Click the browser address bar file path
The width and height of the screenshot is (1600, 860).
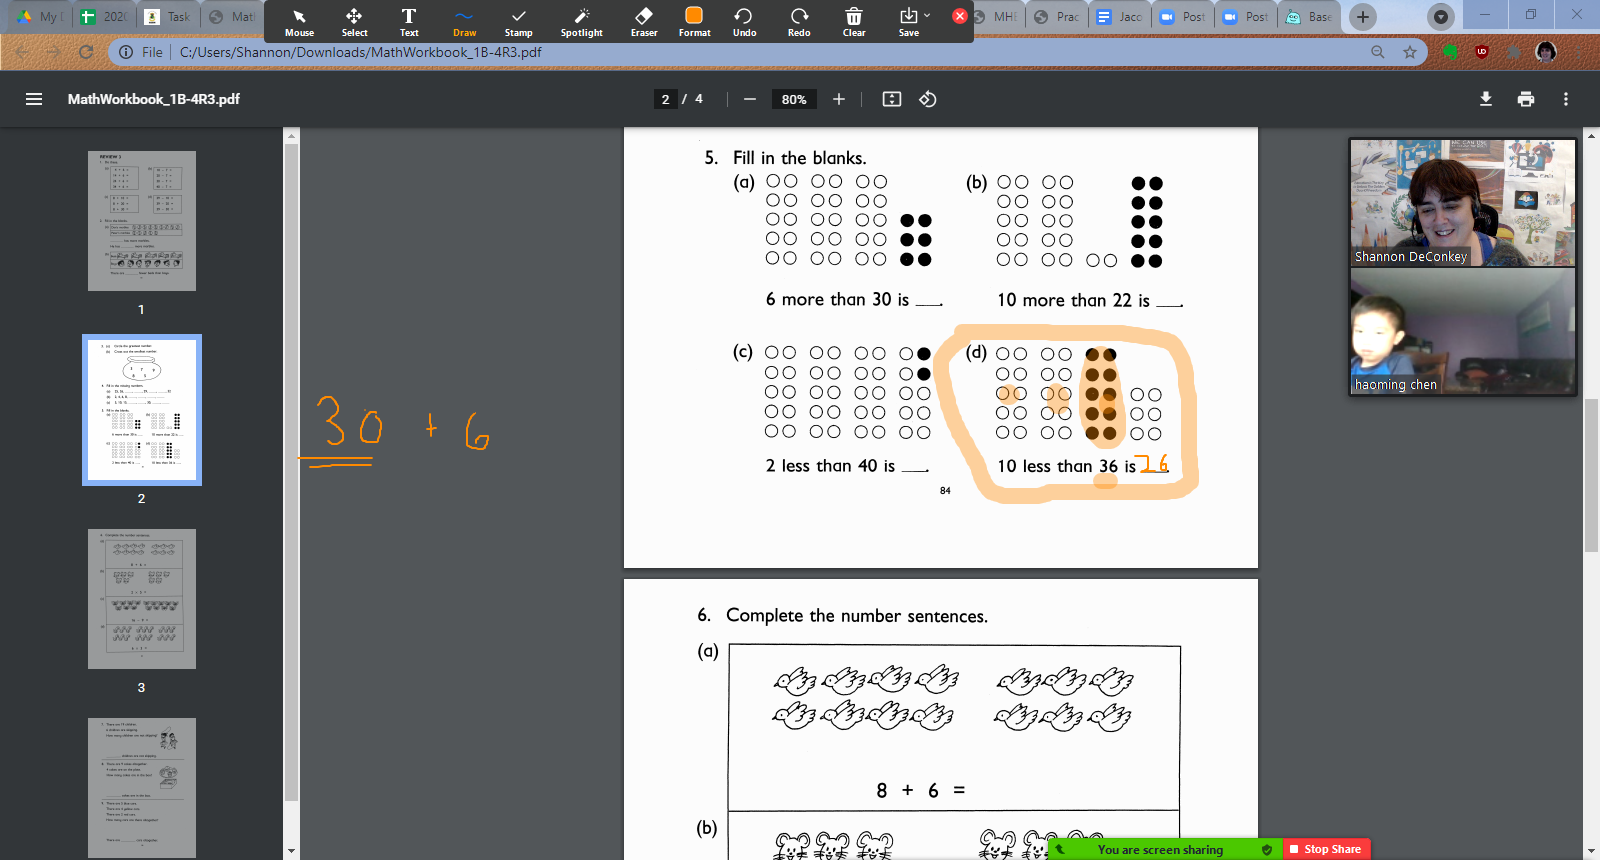361,52
